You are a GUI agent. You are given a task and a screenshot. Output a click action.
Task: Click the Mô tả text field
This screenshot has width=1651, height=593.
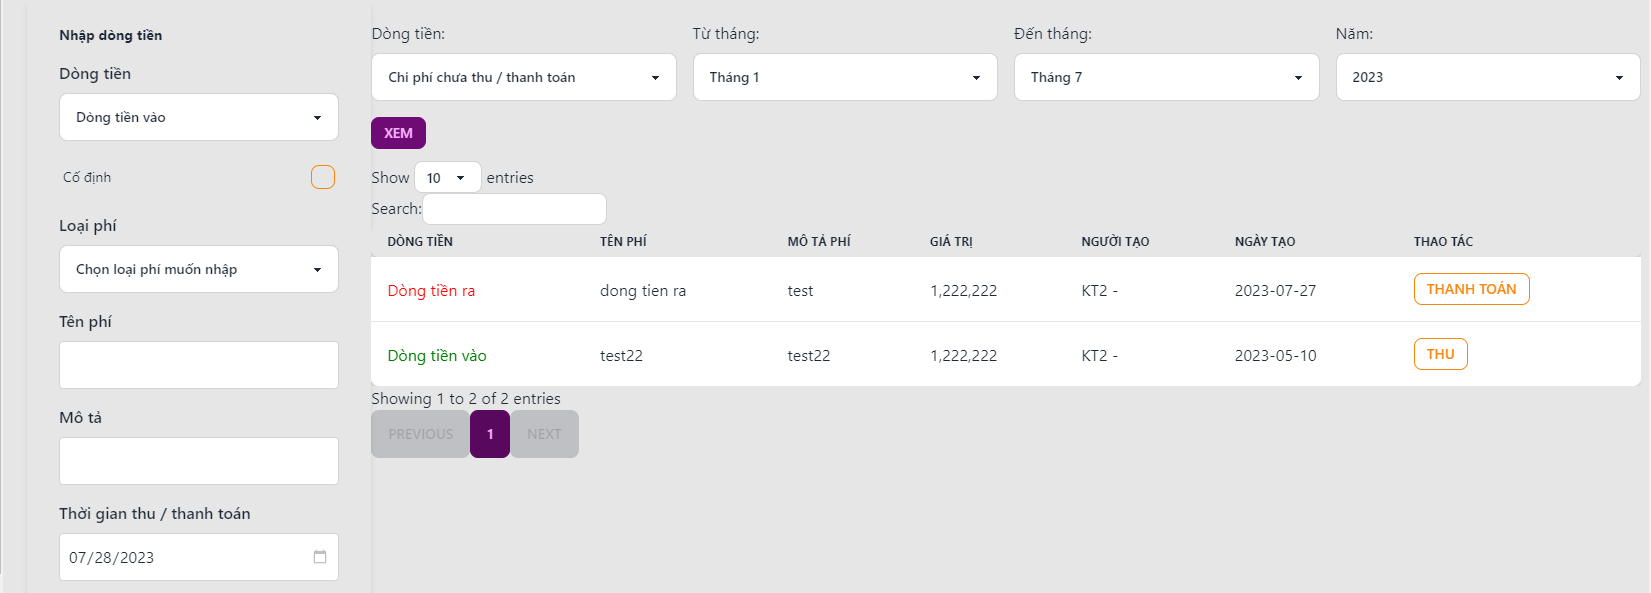pos(199,461)
